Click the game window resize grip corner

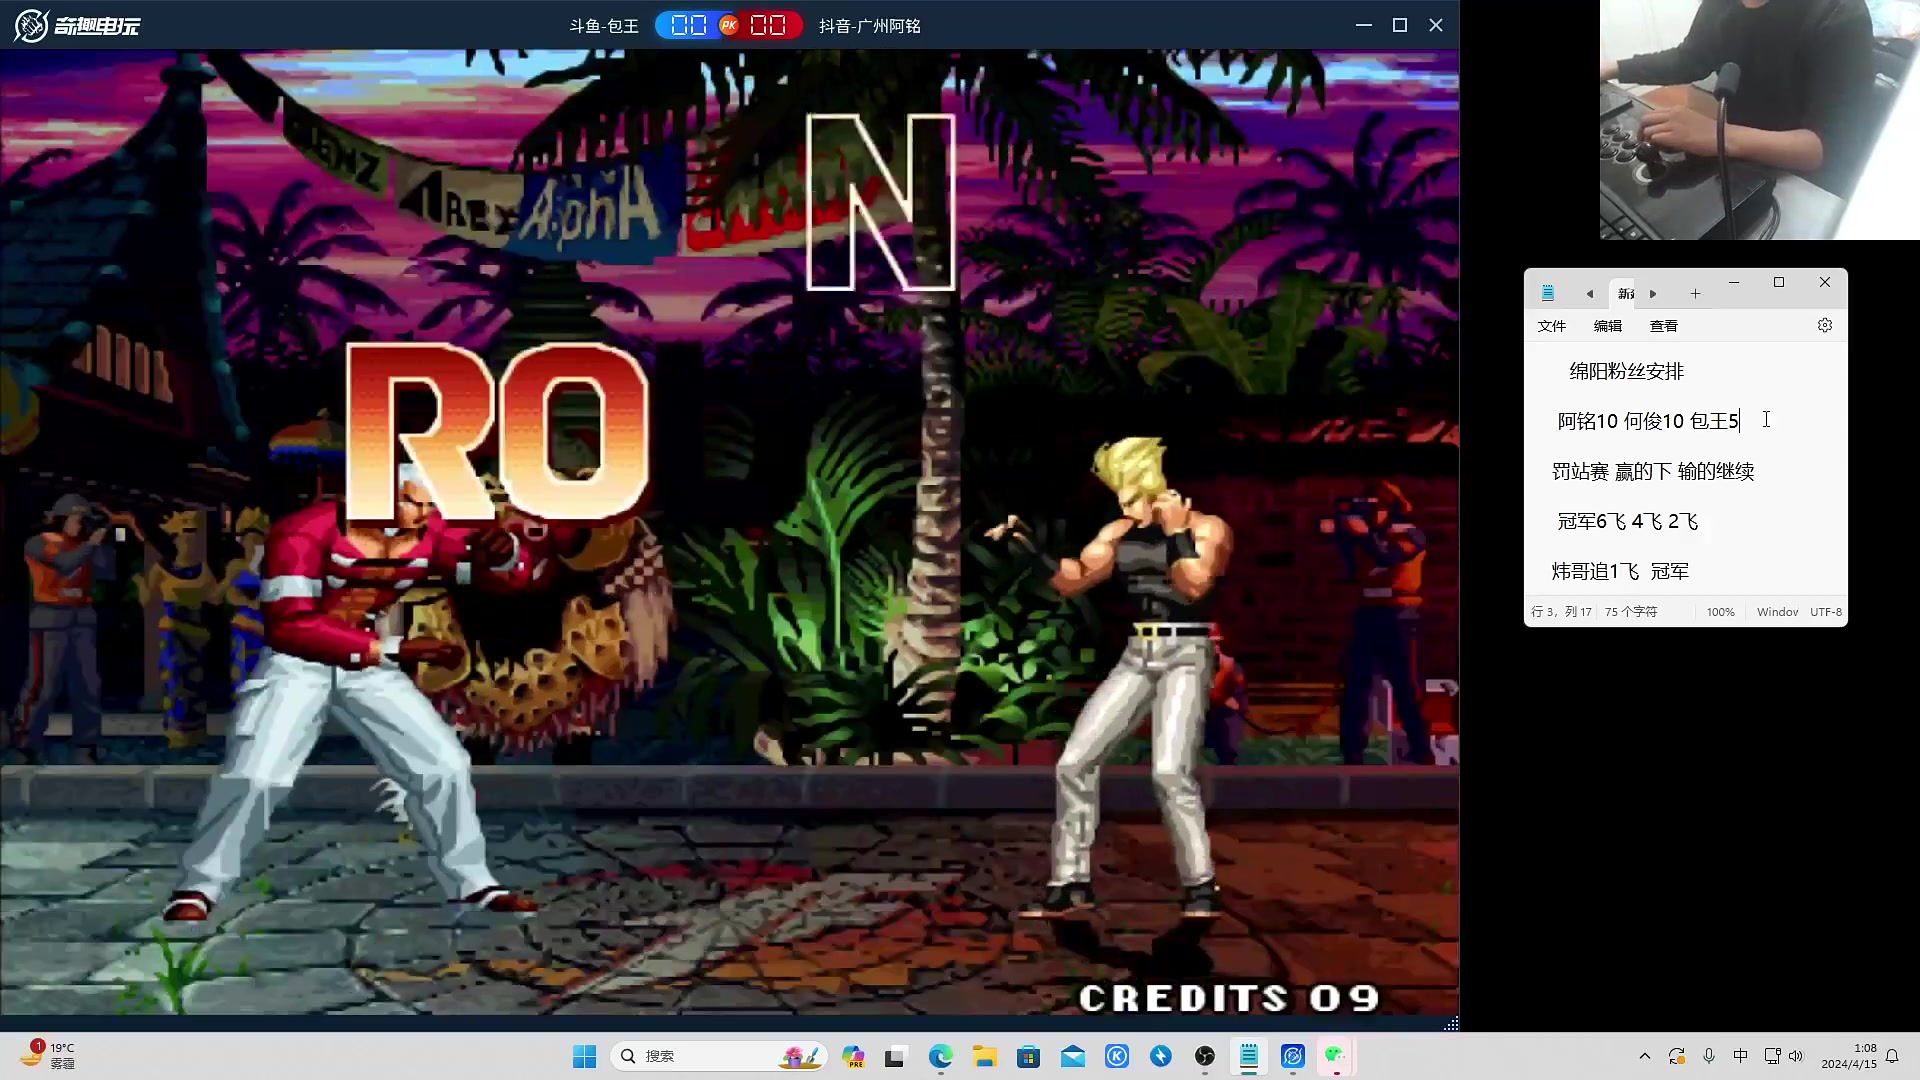(1451, 1023)
